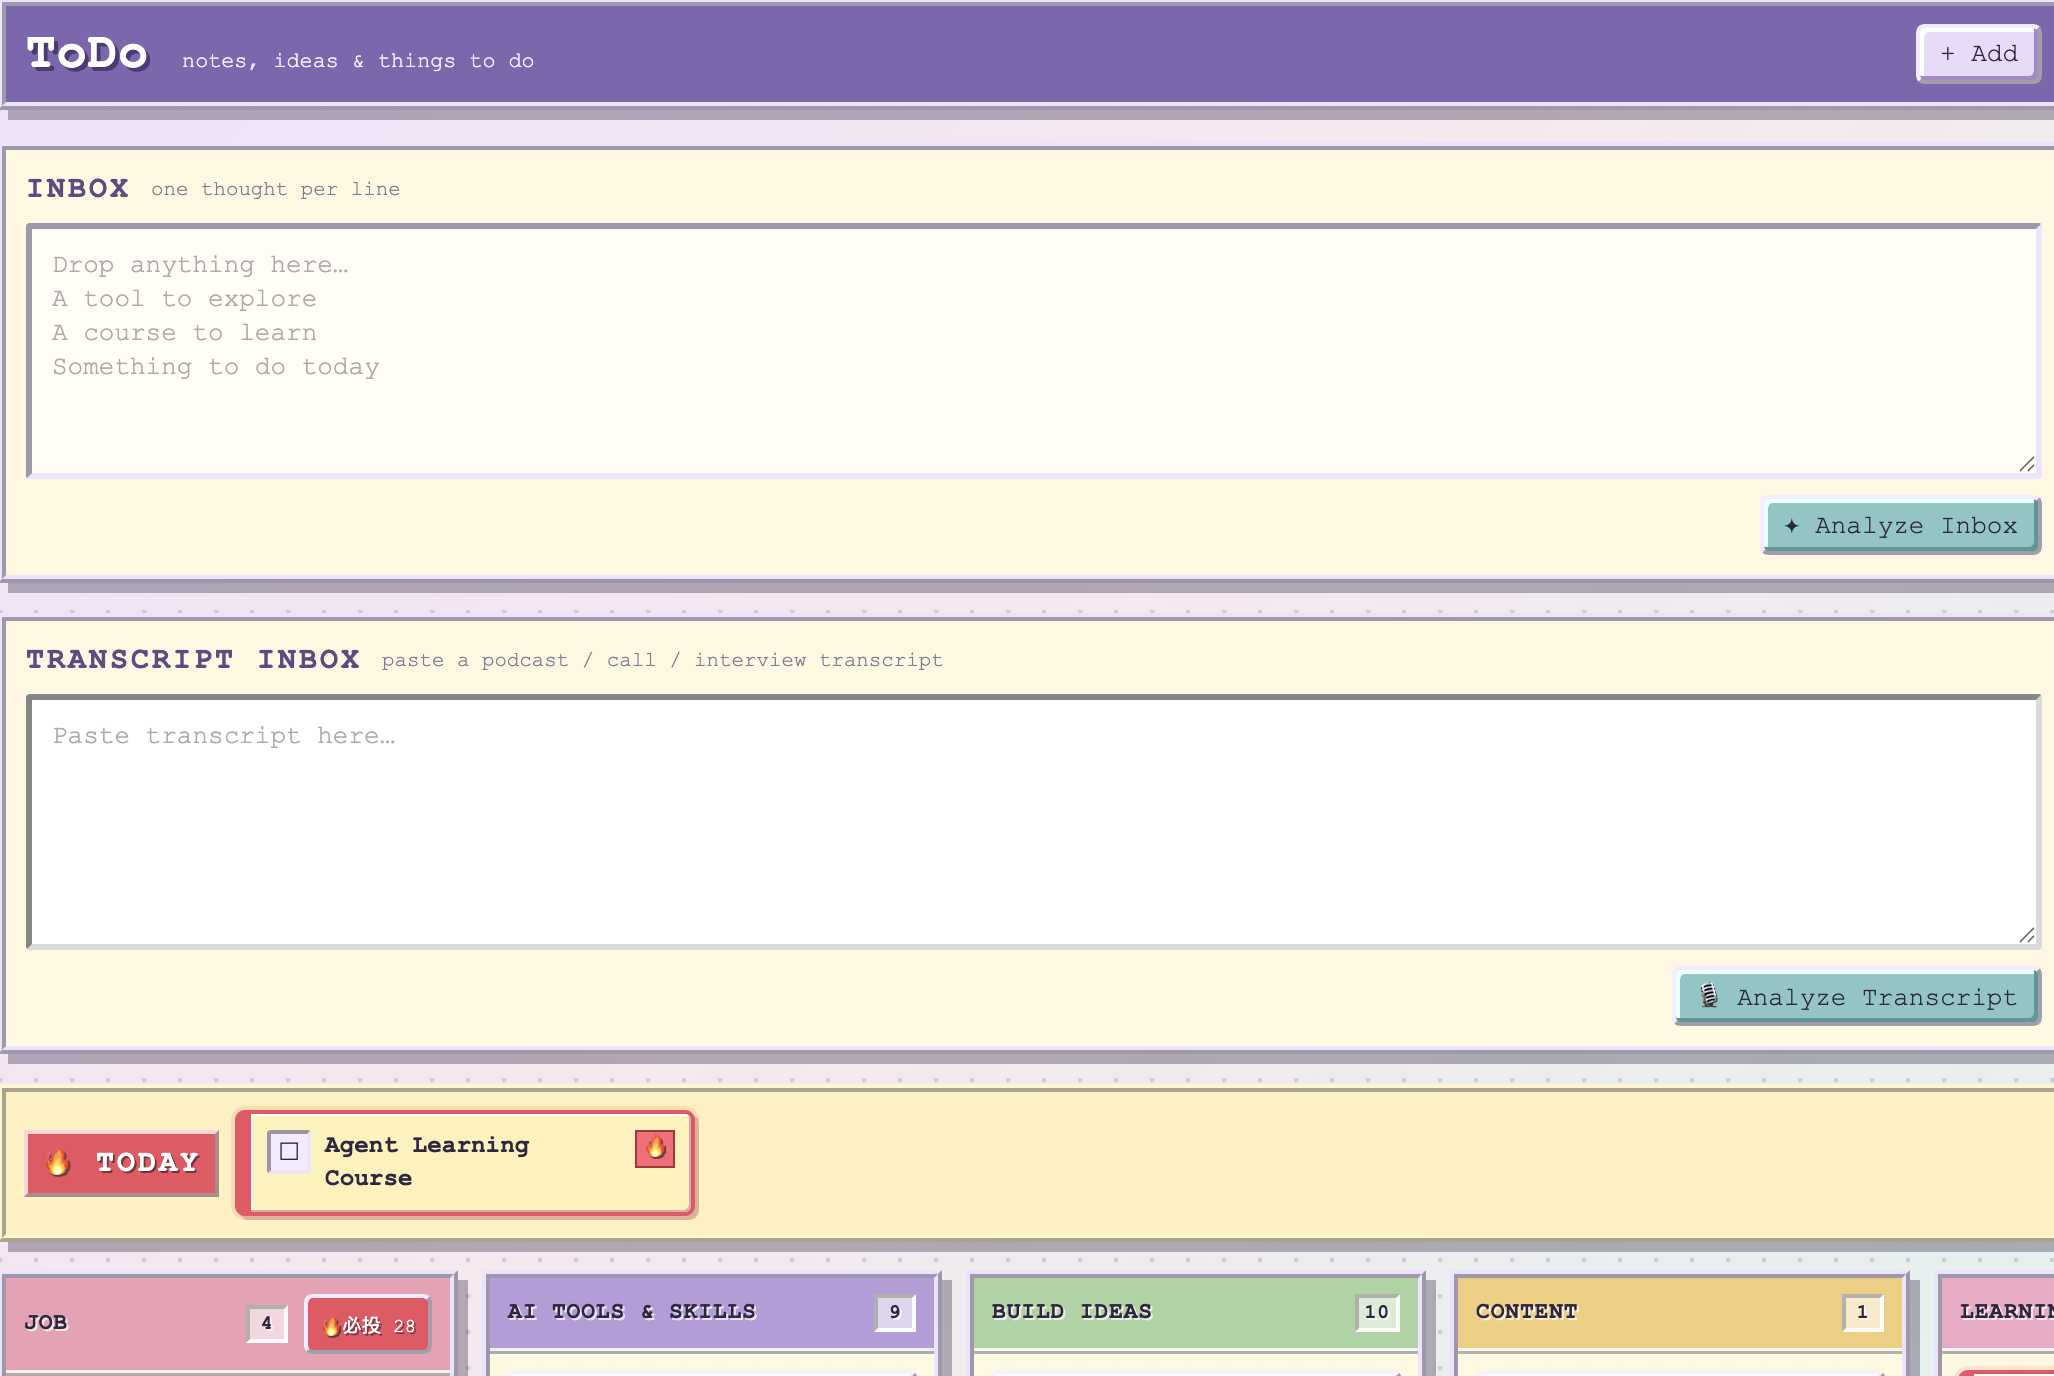Focus the Paste transcript text area

pyautogui.click(x=1033, y=821)
